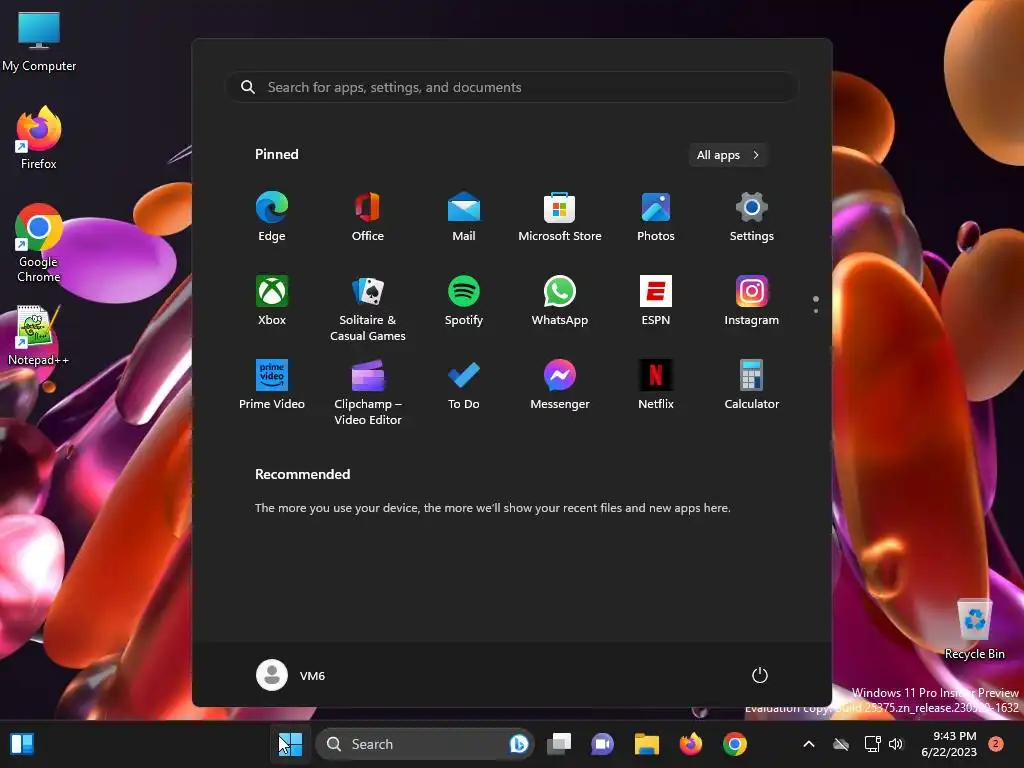The width and height of the screenshot is (1024, 768).
Task: Launch Prime Video app
Action: coord(272,385)
